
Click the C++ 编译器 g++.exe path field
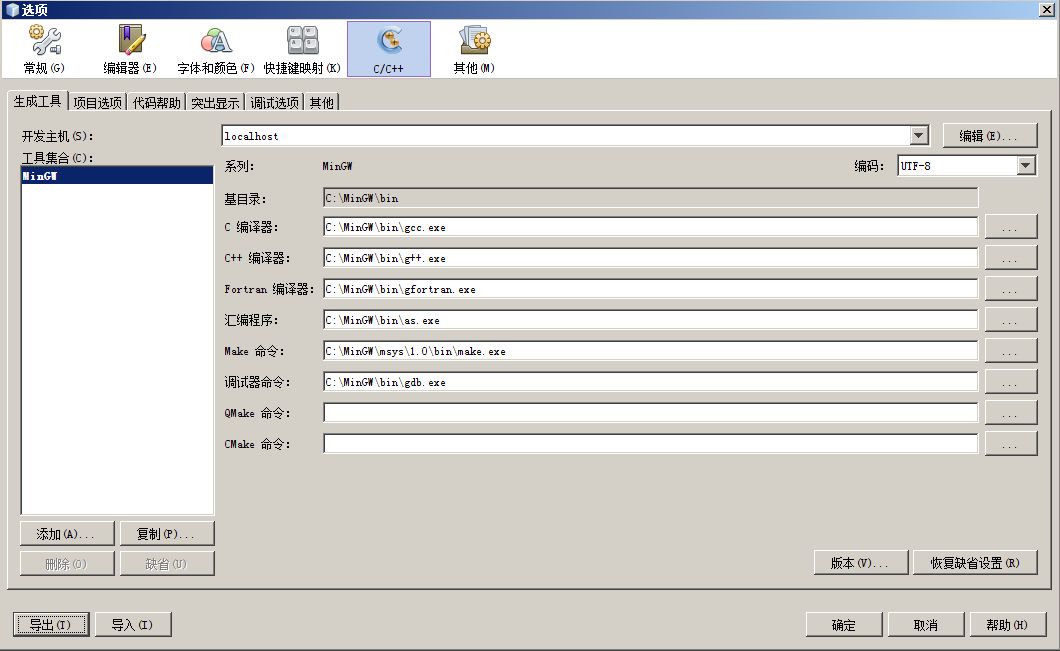(x=650, y=258)
